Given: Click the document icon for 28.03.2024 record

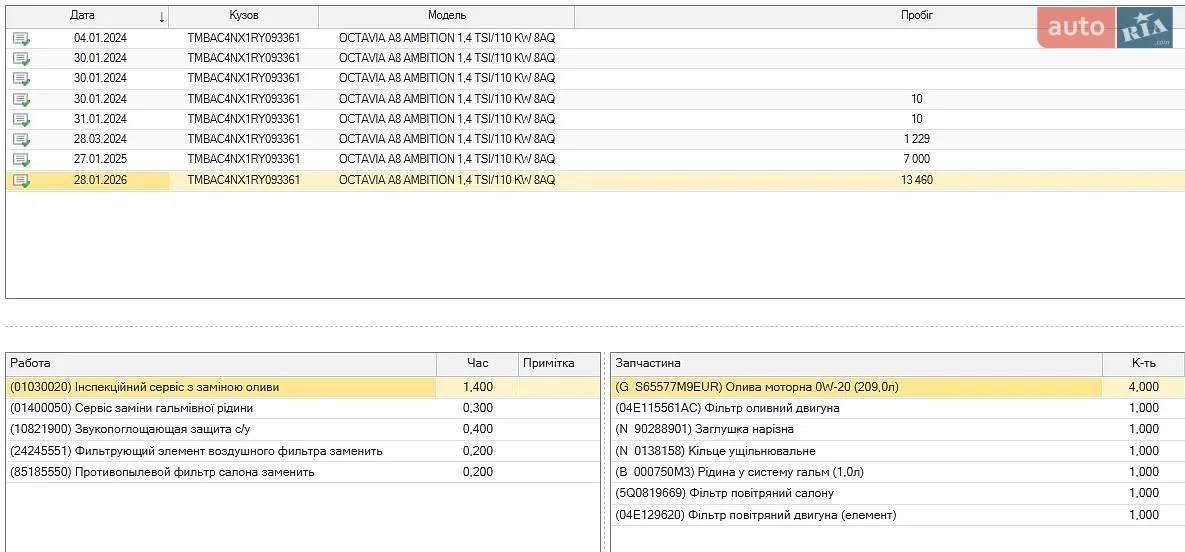Looking at the screenshot, I should click(22, 140).
